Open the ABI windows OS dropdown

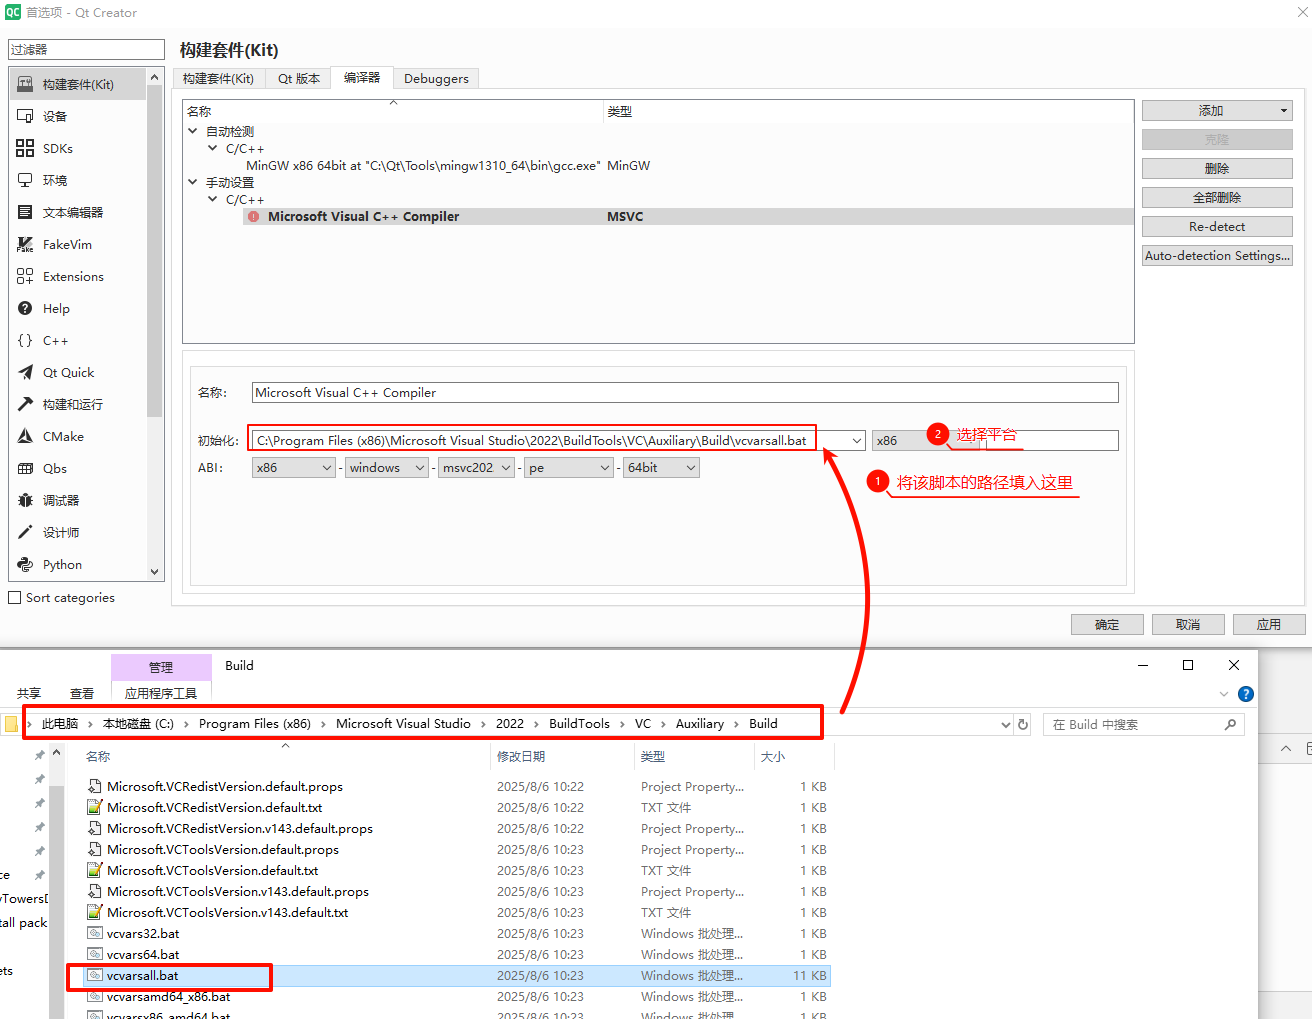tap(387, 467)
